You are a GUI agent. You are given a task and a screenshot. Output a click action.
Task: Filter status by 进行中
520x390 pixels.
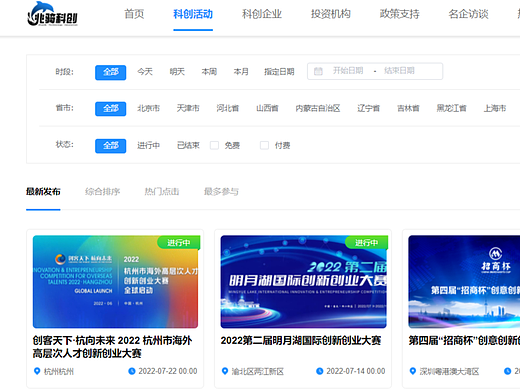(x=149, y=145)
